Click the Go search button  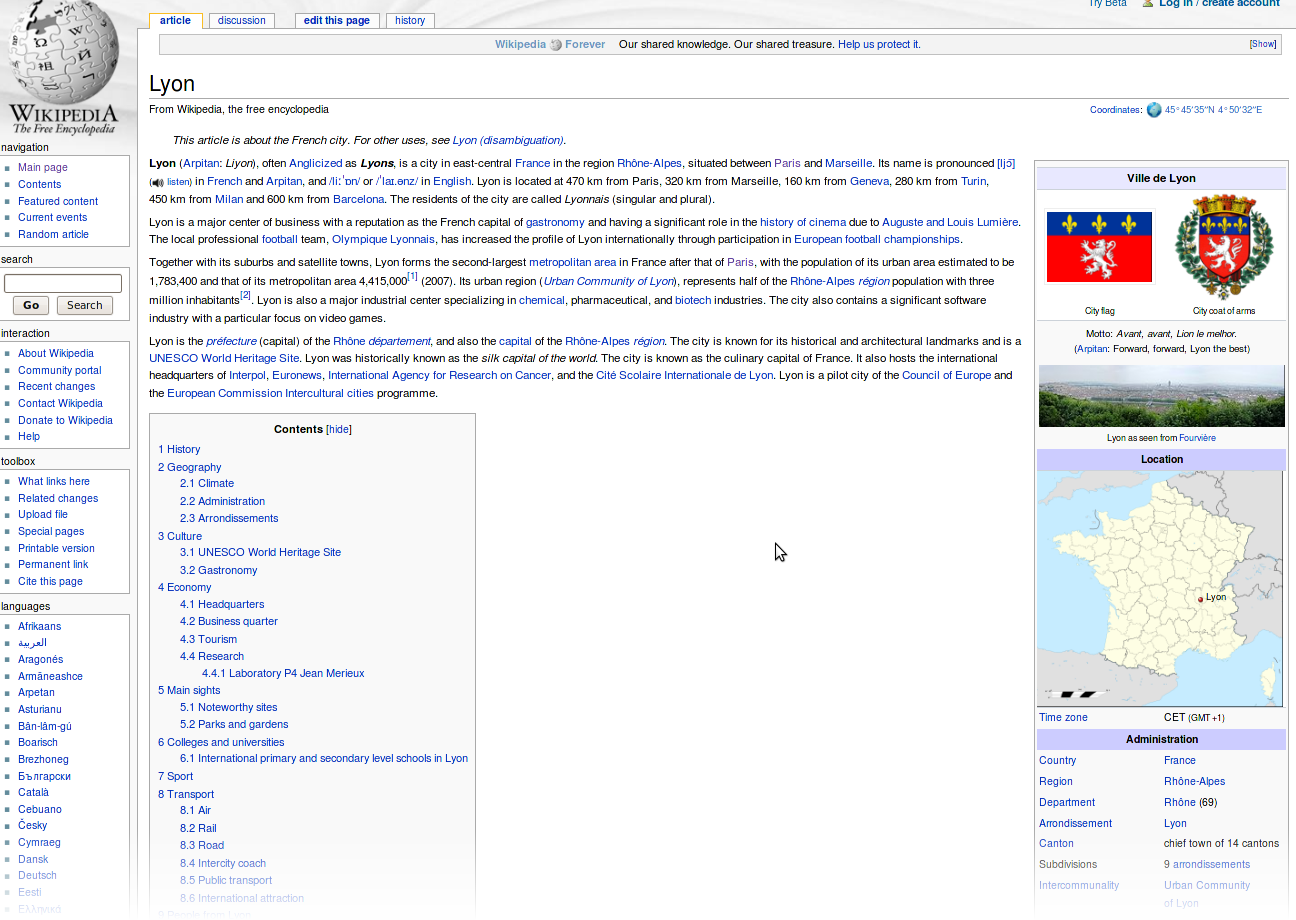pos(31,305)
